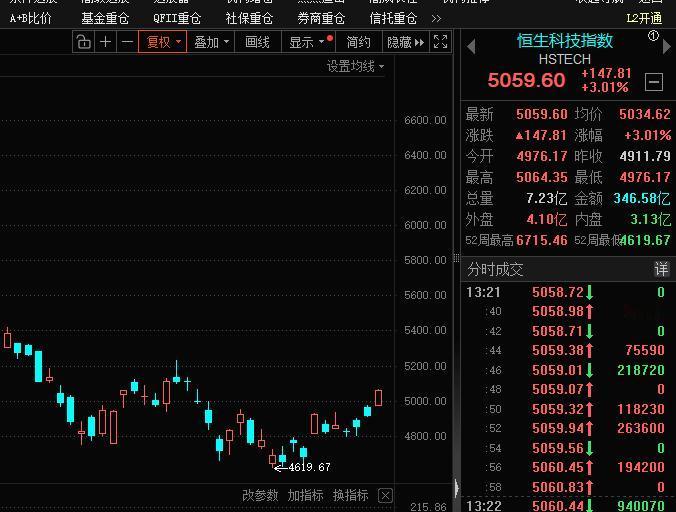
Task: Click 52周最高 value 6715.46
Action: 541,240
